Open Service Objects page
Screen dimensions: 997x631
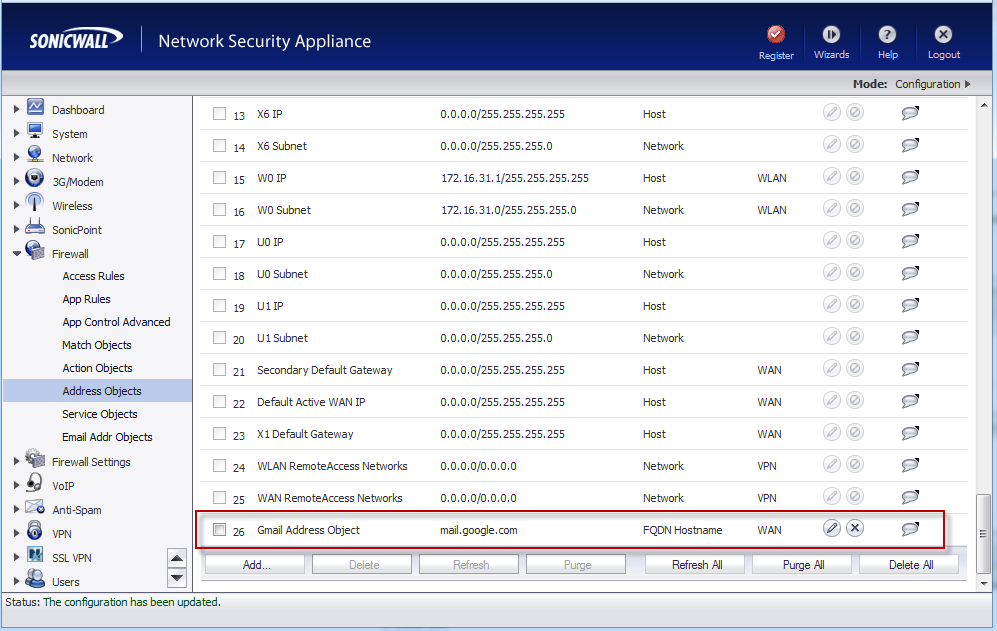[x=100, y=414]
